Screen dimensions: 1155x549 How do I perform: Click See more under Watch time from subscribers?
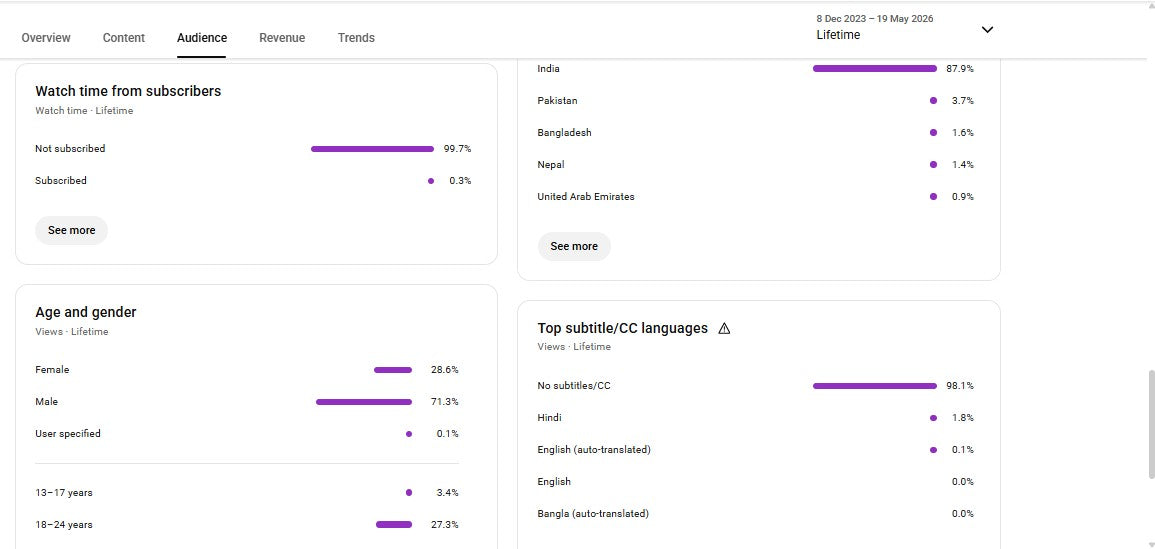click(71, 230)
